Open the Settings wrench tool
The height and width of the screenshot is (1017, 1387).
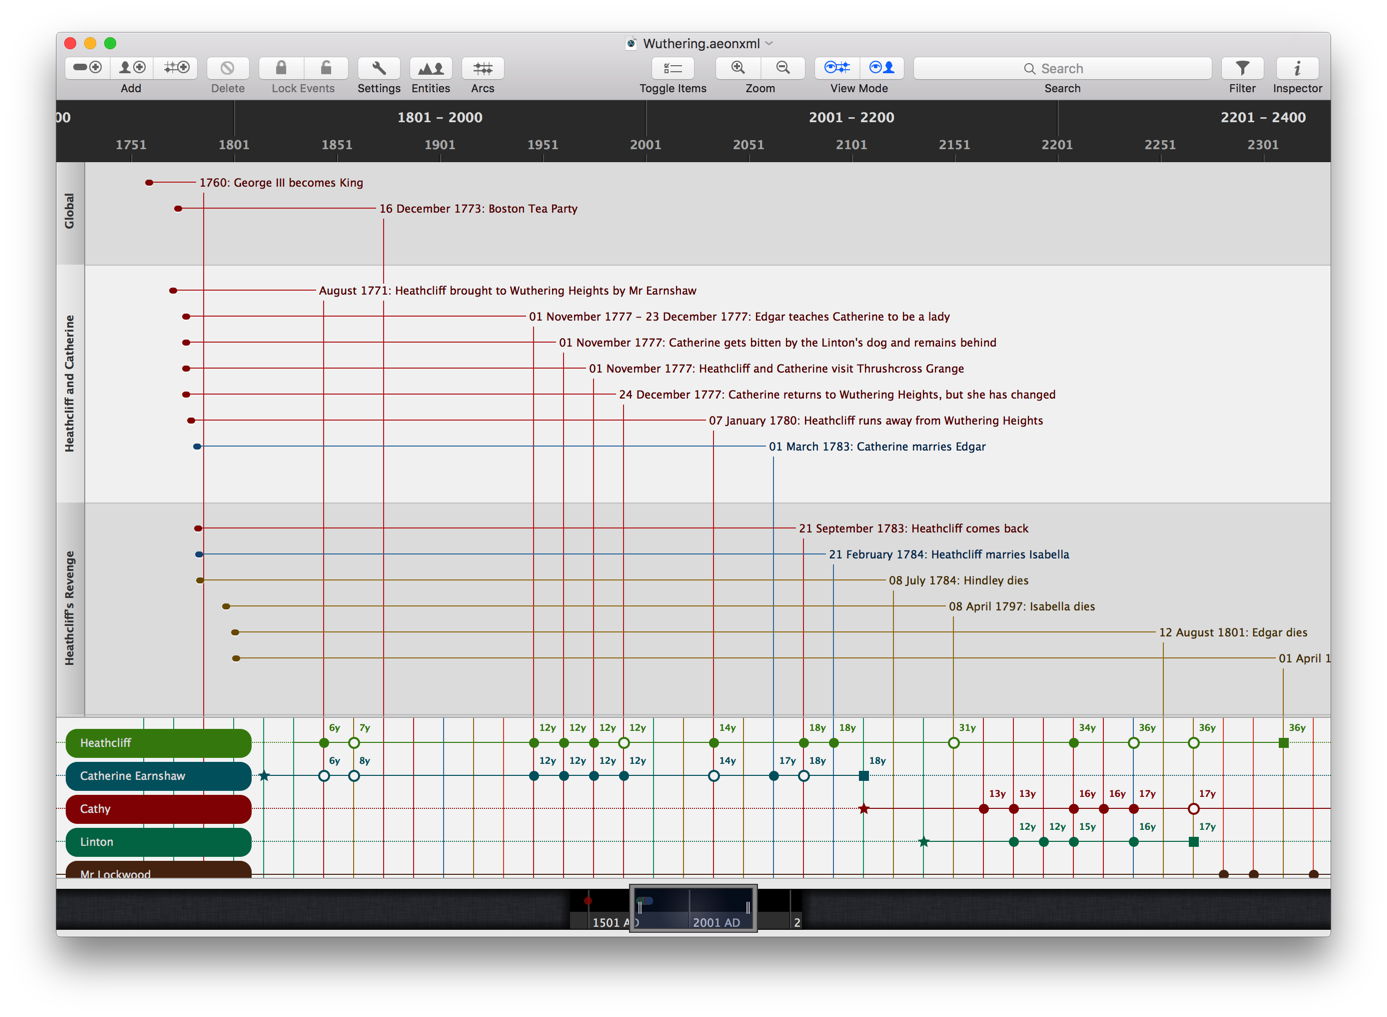coord(379,68)
